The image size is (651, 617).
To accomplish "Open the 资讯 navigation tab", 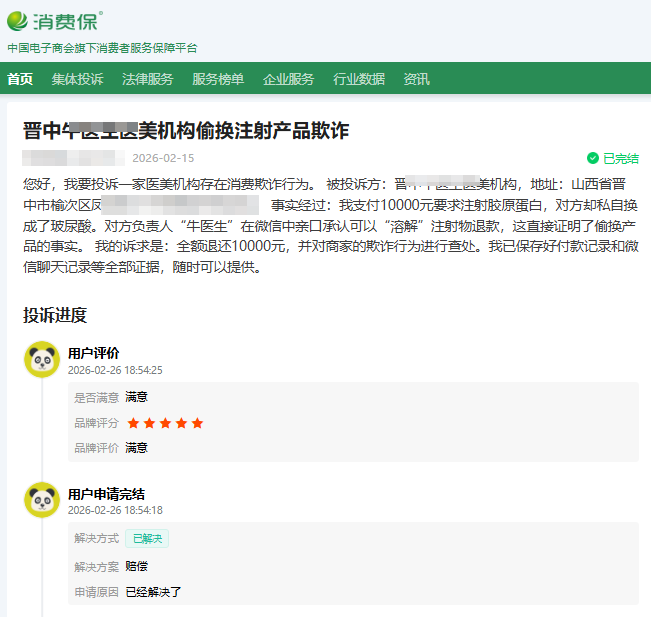I will [x=417, y=79].
